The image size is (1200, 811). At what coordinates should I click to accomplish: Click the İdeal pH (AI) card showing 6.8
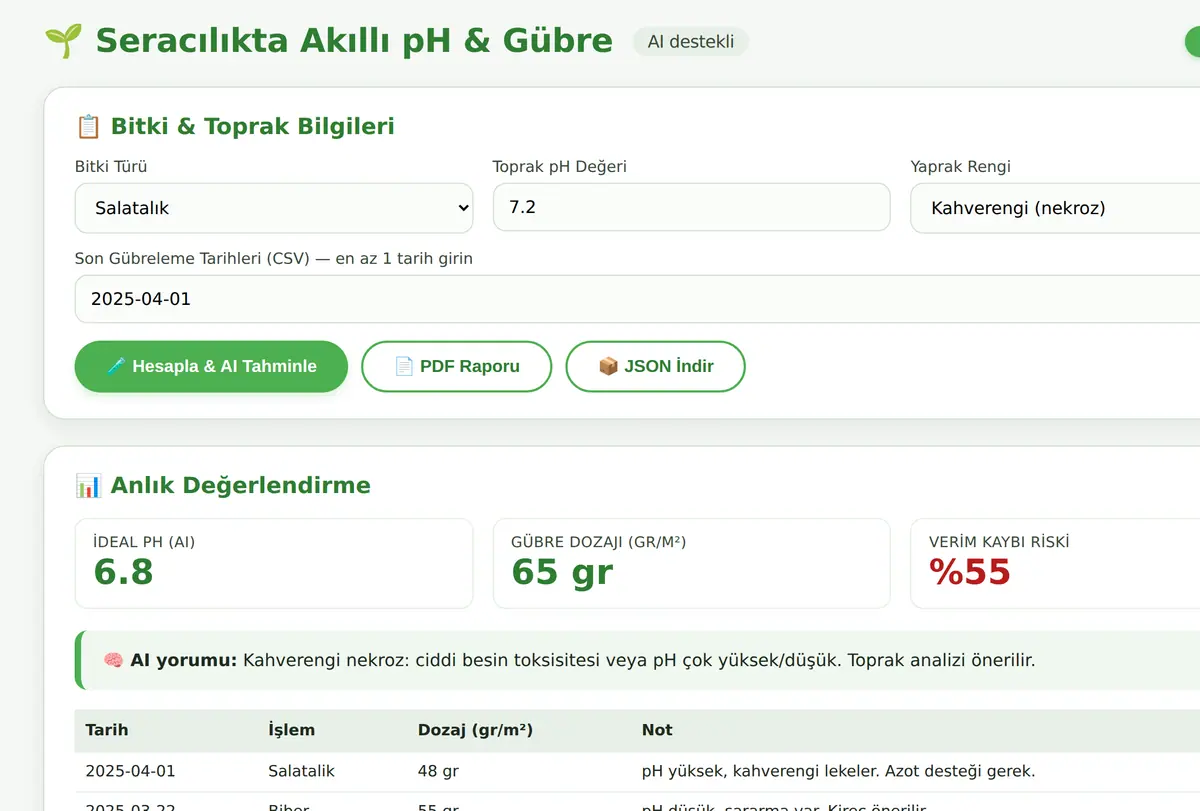(273, 563)
